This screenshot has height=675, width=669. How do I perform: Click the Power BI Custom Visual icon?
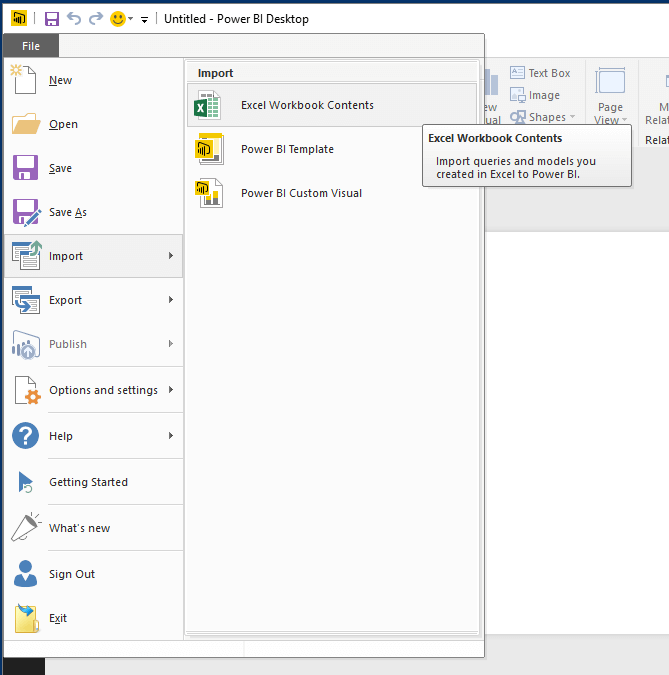pyautogui.click(x=210, y=193)
